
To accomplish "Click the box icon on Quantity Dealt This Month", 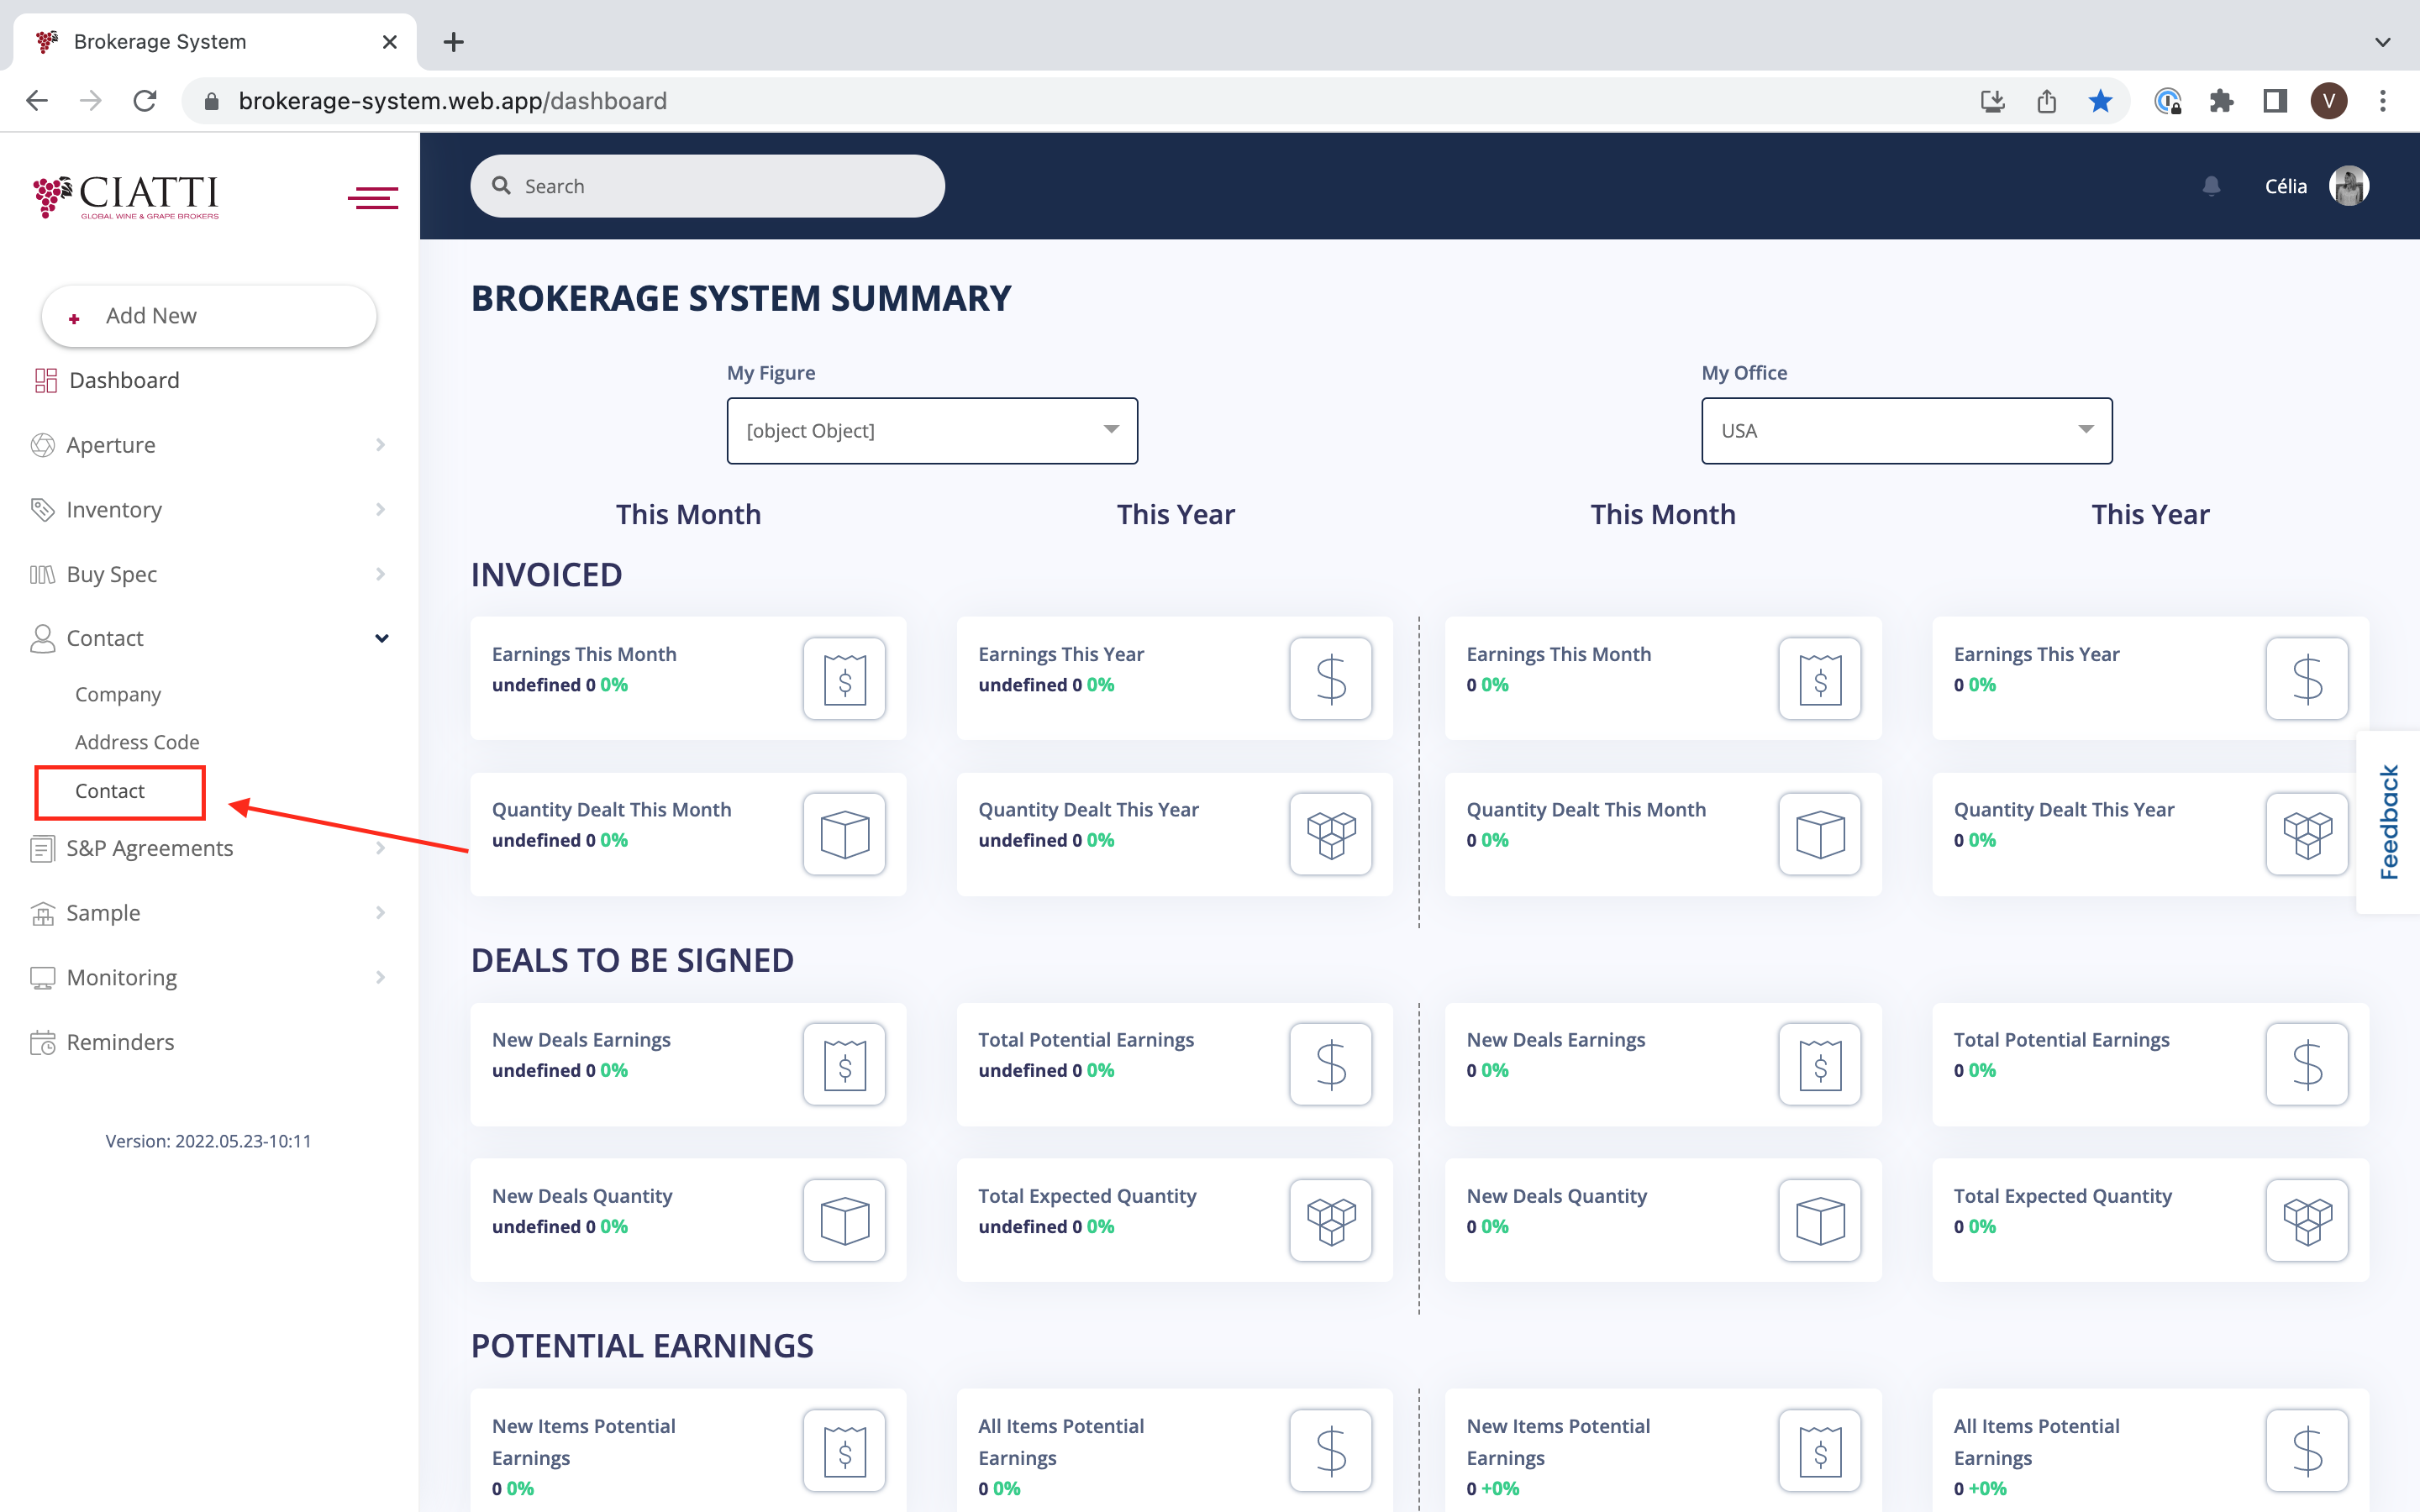I will 844,834.
